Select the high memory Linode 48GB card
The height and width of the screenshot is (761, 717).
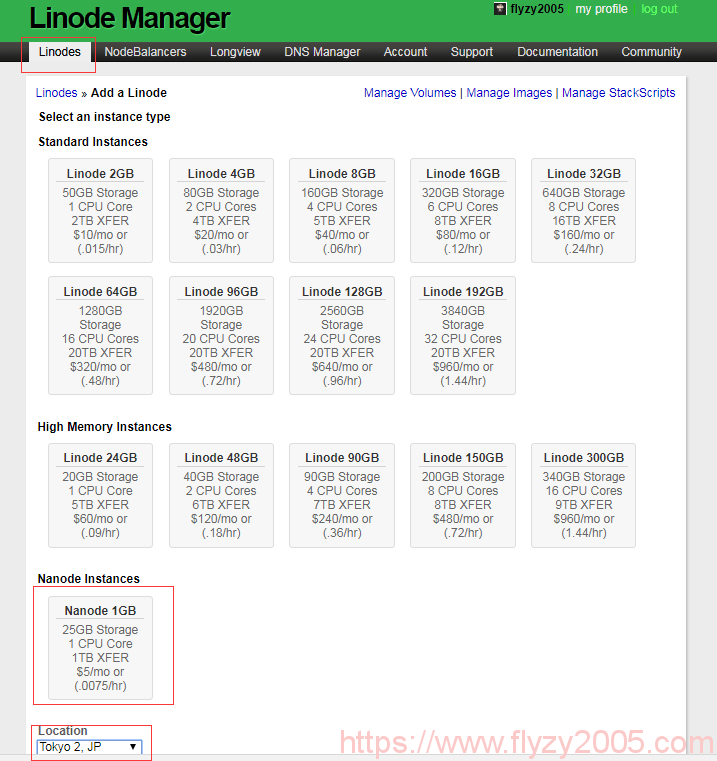221,496
